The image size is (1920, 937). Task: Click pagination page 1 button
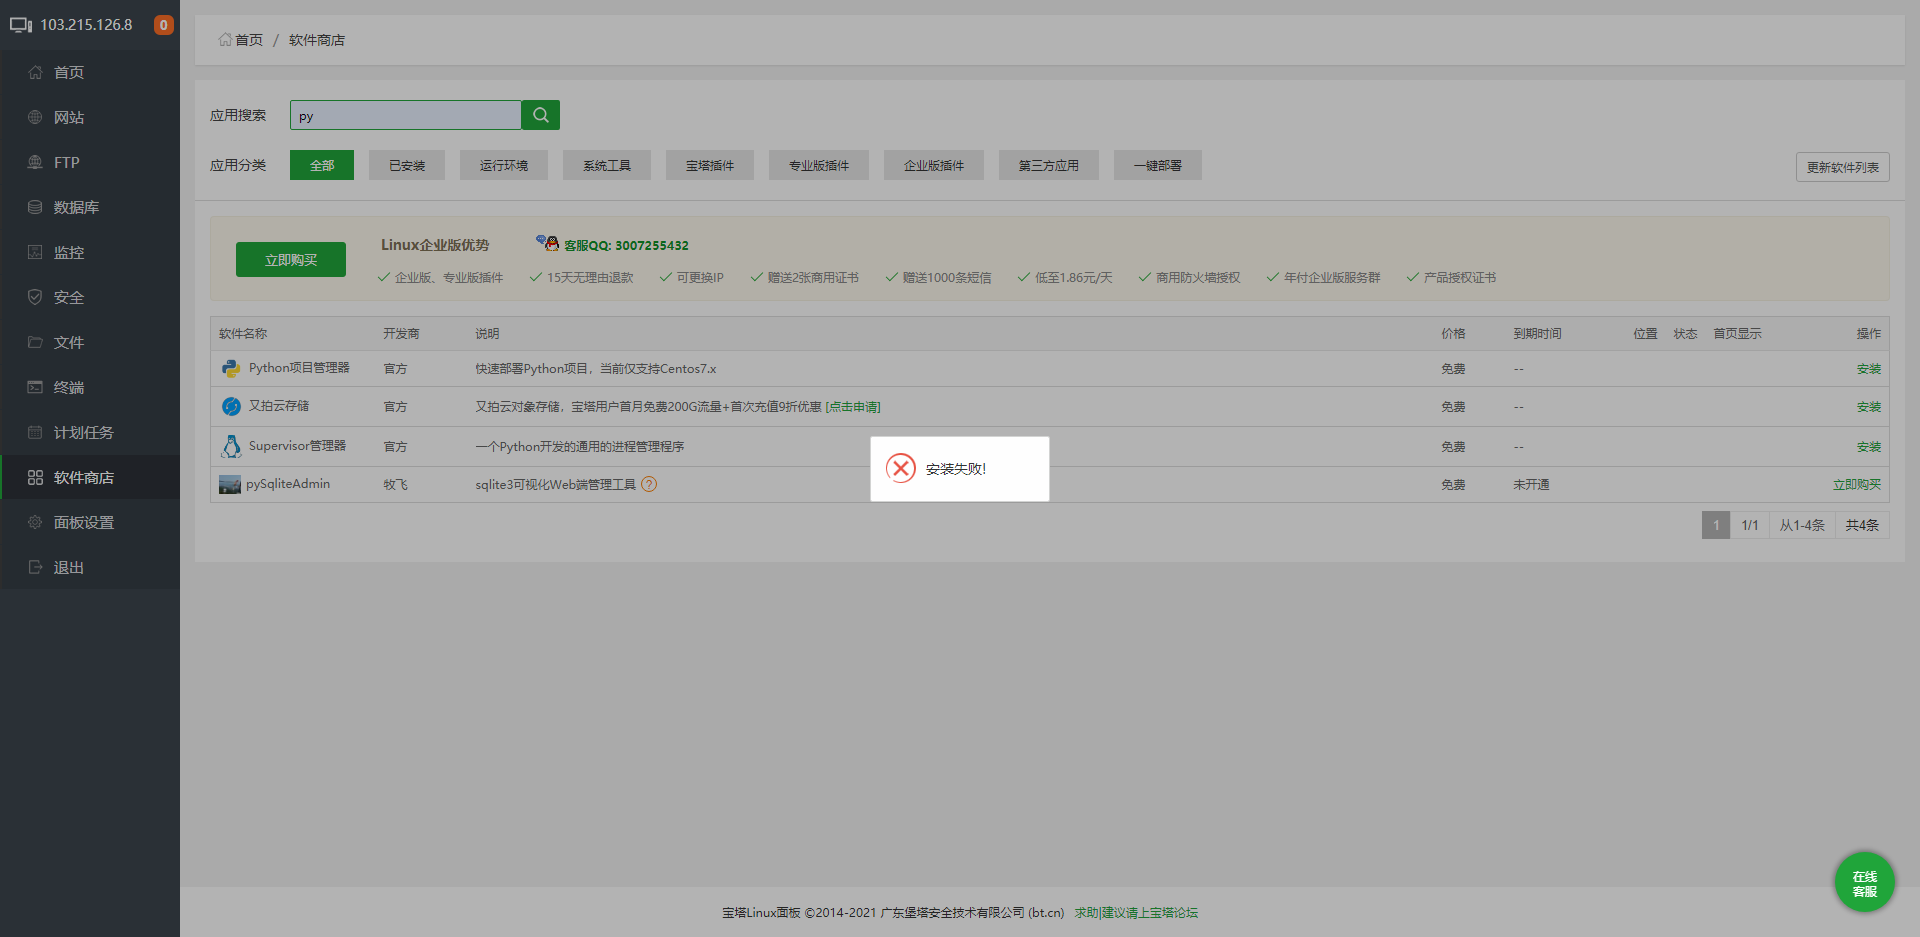point(1716,525)
